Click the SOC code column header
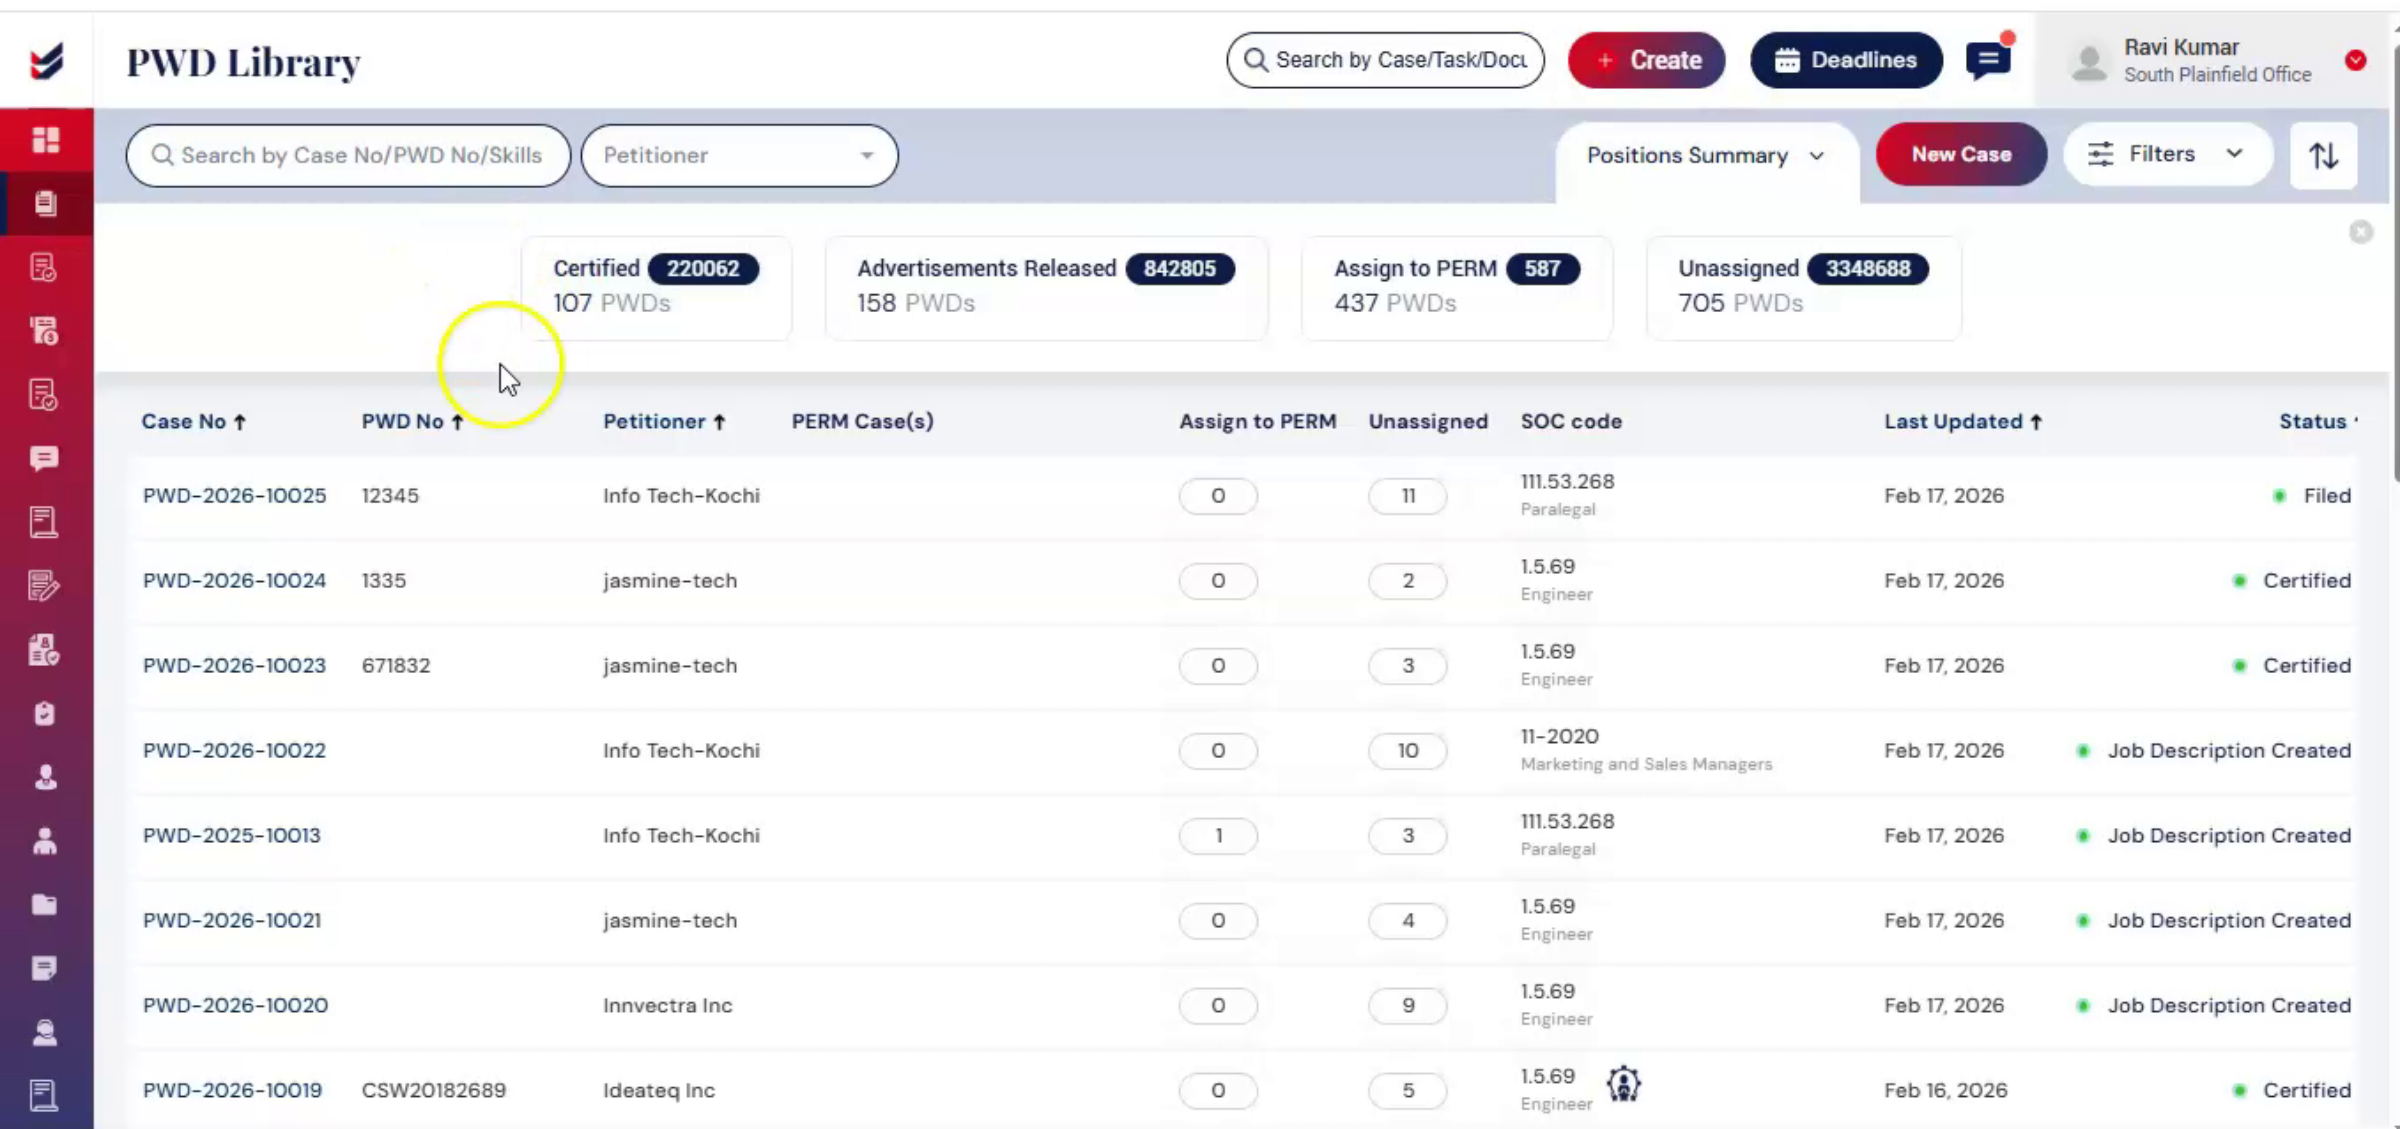 pos(1571,422)
